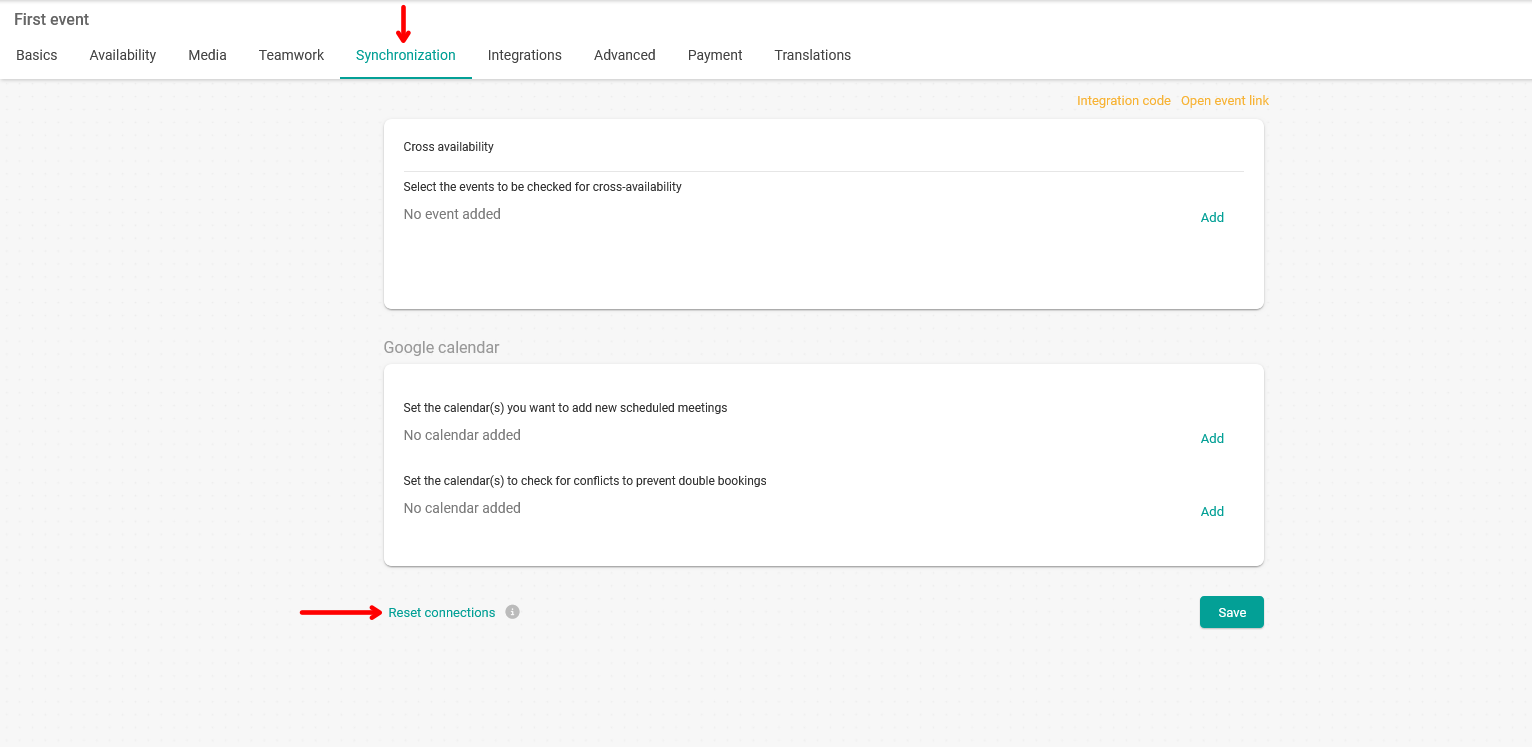Select the Synchronization tab
This screenshot has height=747, width=1532.
point(406,55)
